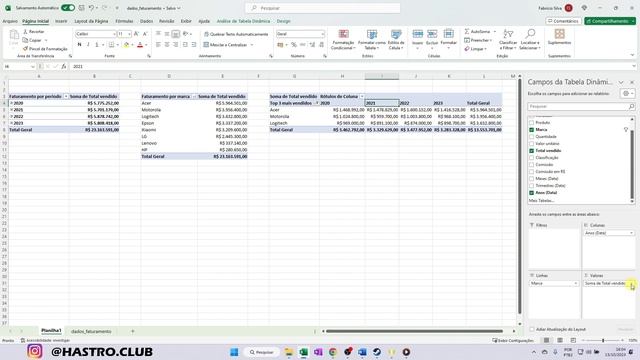
Task: Toggle the Salvamento Automático switch
Action: pos(68,8)
